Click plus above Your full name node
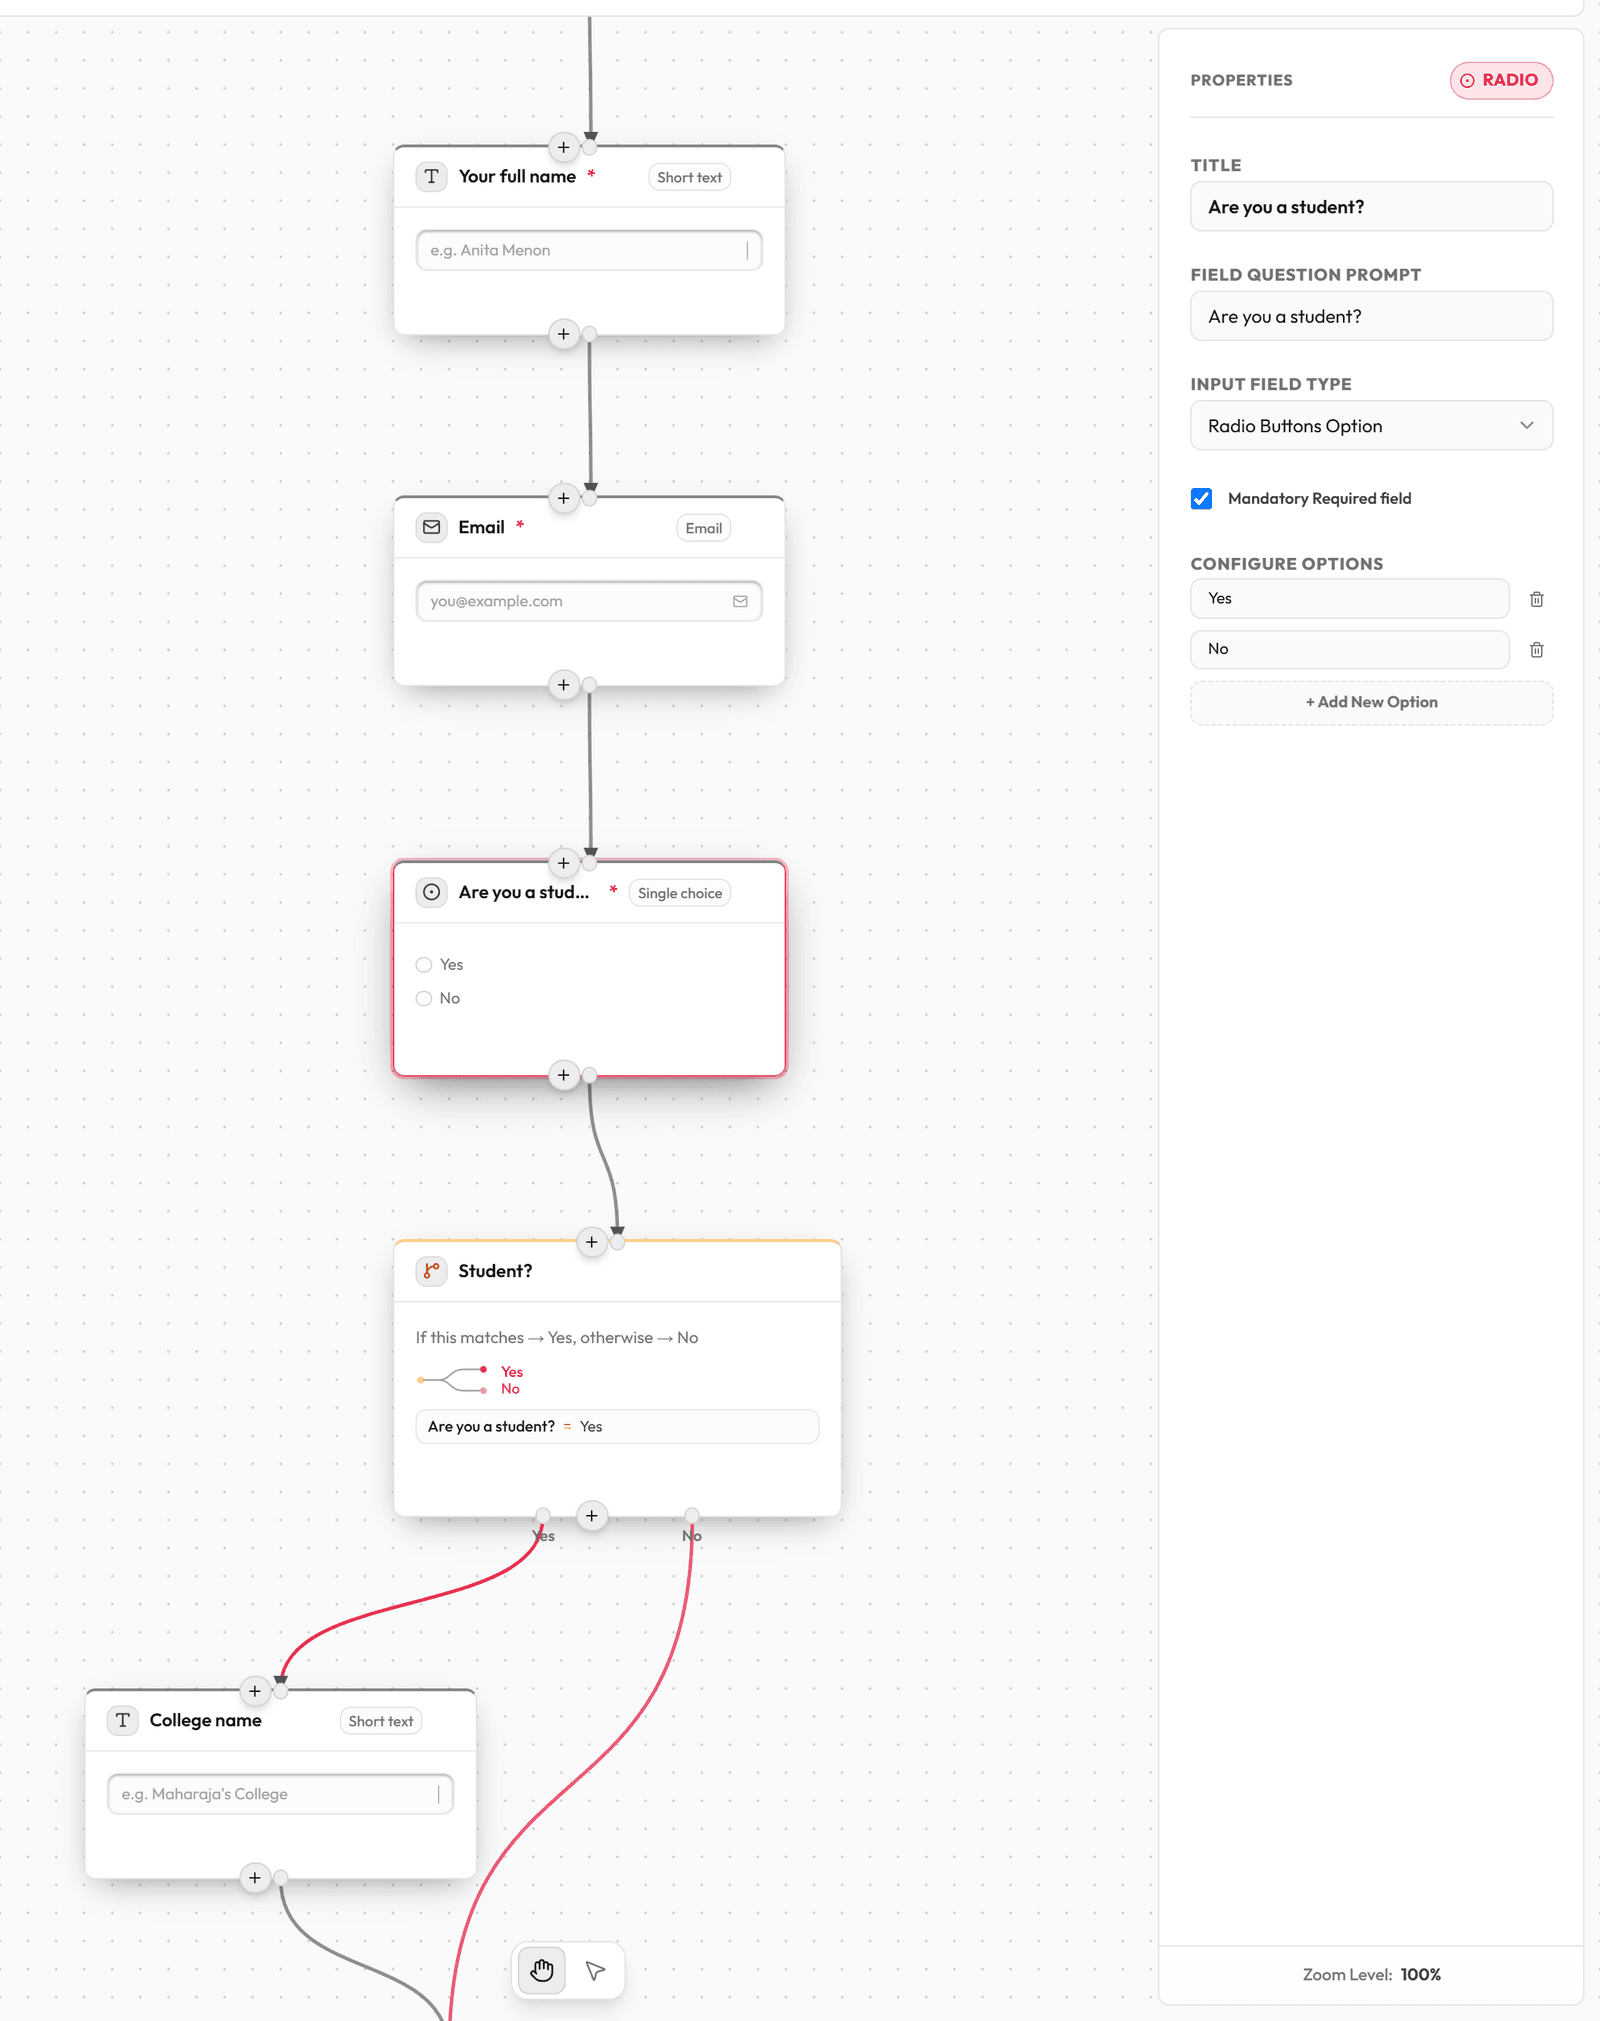The image size is (1600, 2021). (564, 147)
